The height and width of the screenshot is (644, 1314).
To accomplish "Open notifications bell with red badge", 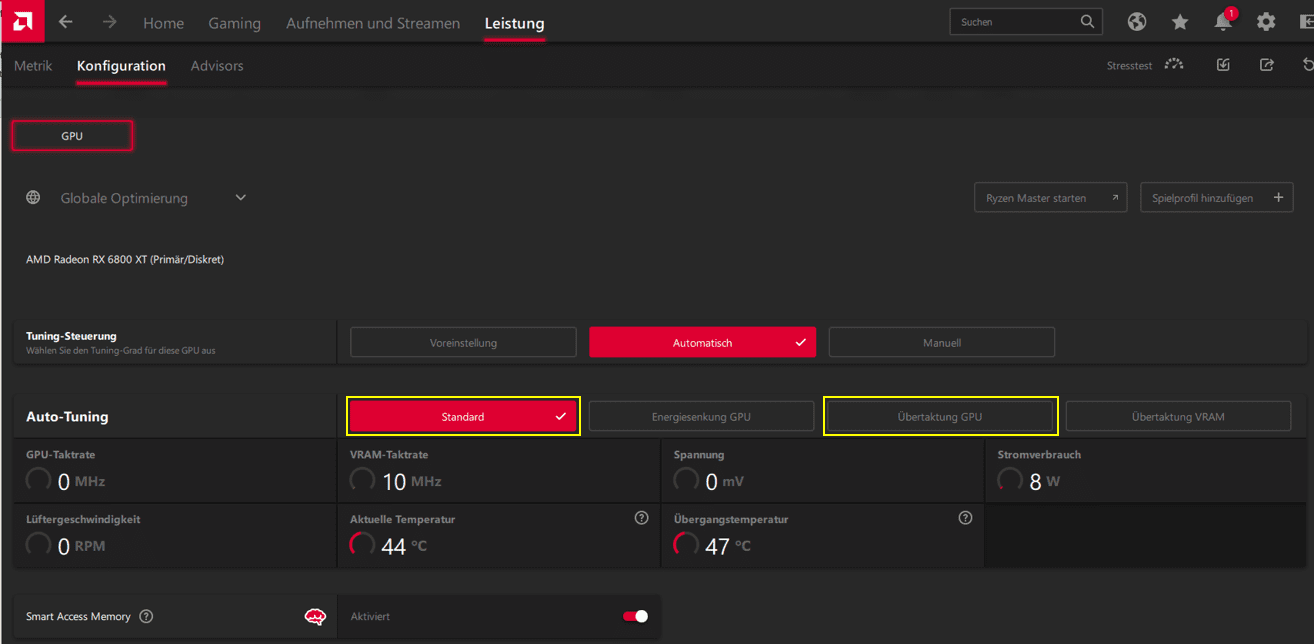I will [1224, 20].
